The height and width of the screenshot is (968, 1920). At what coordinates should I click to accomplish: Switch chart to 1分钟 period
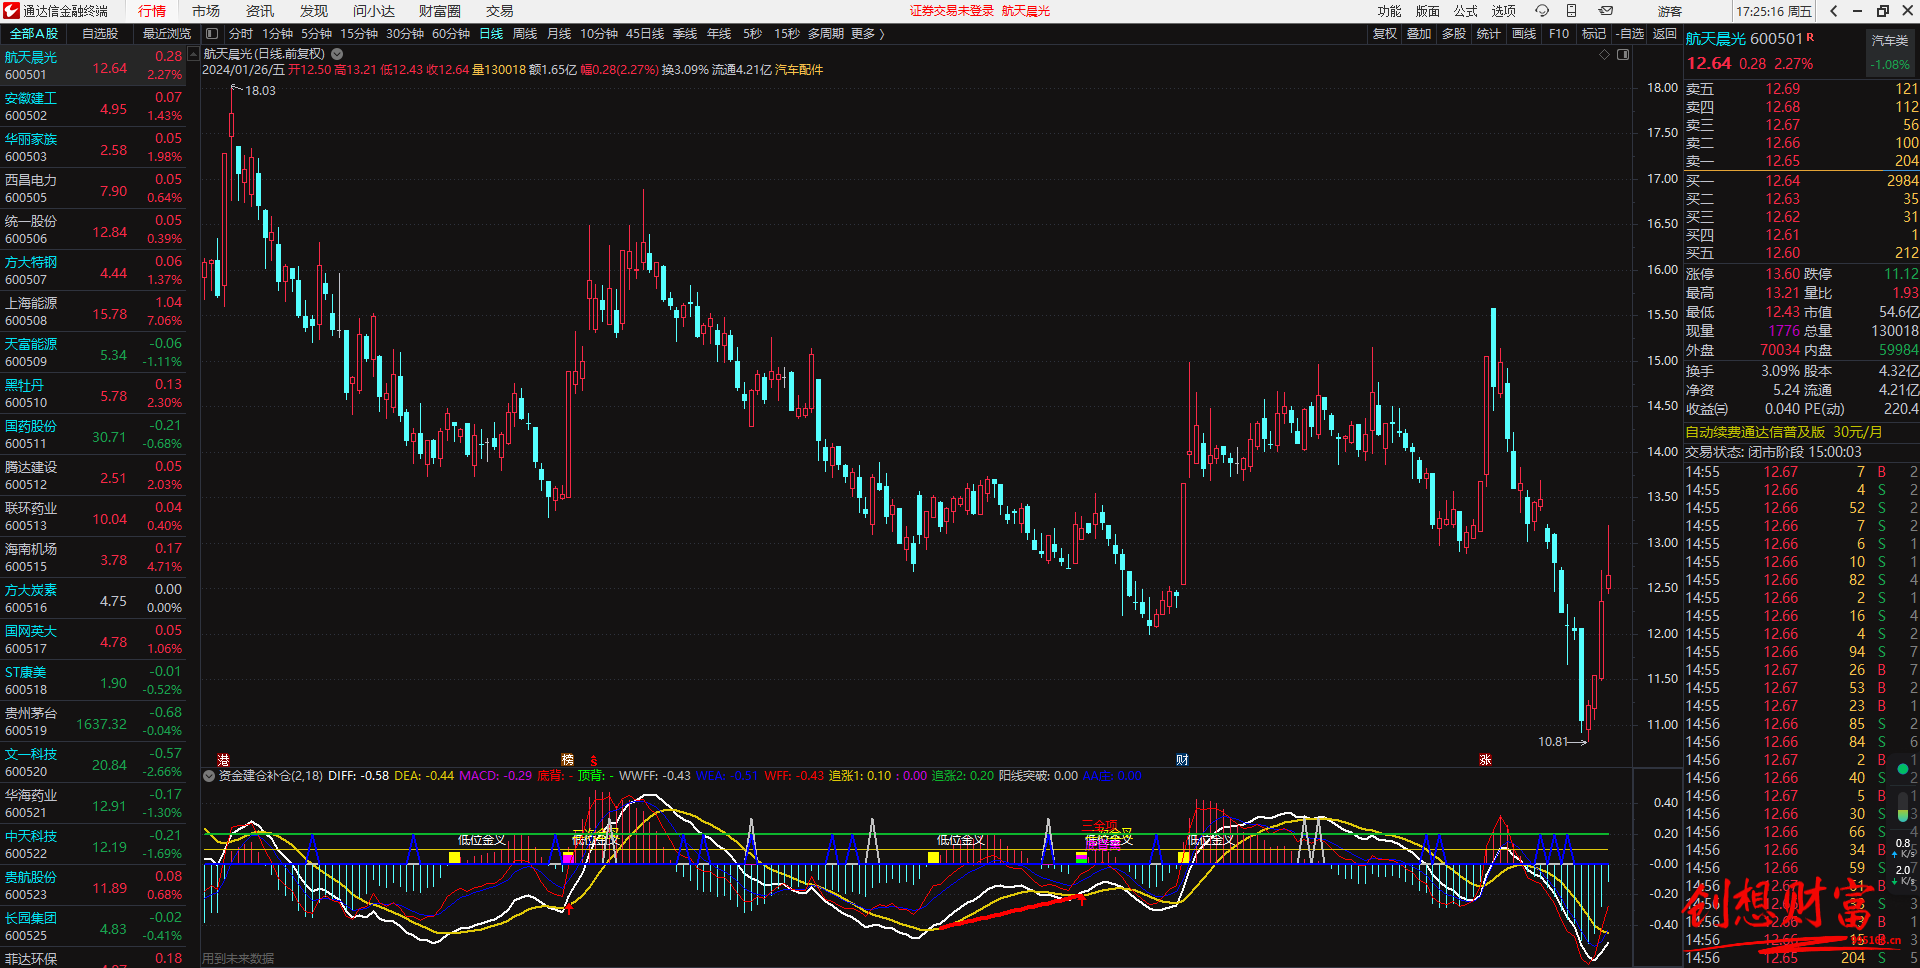pyautogui.click(x=277, y=34)
